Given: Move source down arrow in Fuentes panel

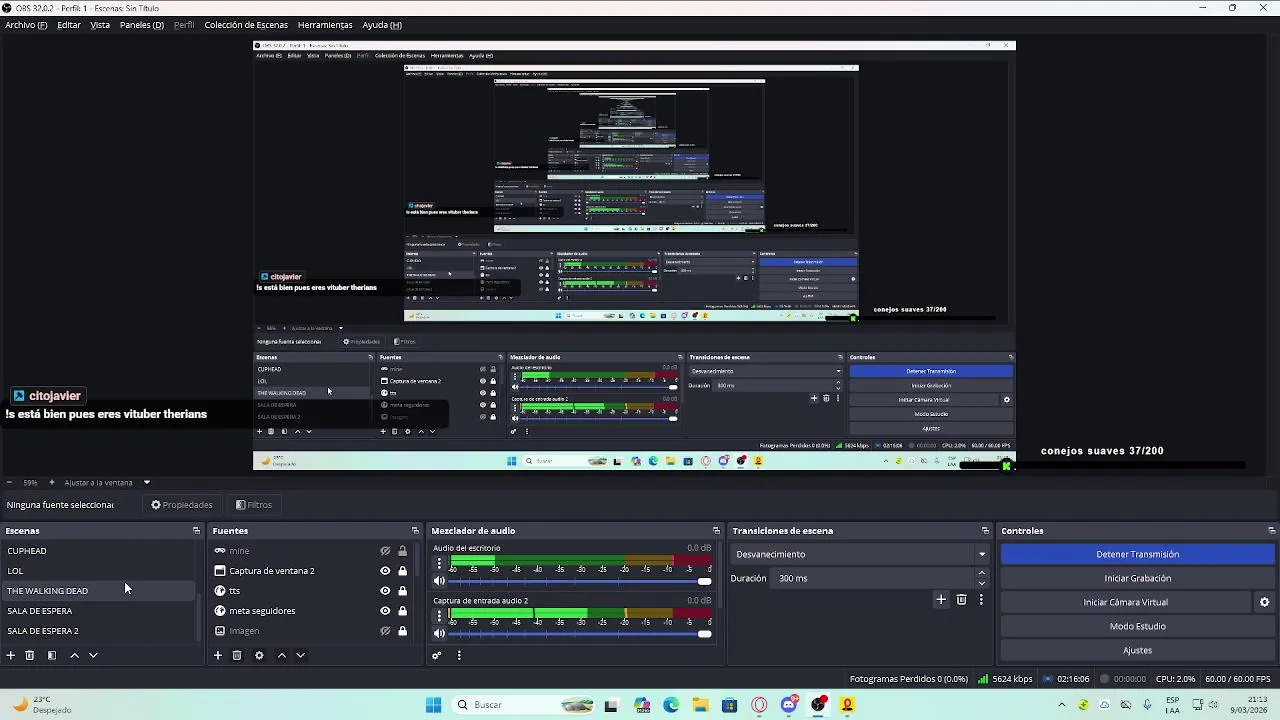Looking at the screenshot, I should point(300,655).
